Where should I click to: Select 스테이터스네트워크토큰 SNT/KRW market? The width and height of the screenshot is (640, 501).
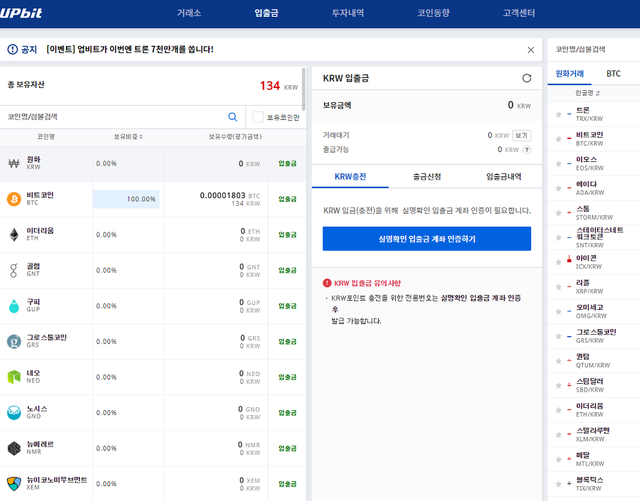click(x=600, y=237)
